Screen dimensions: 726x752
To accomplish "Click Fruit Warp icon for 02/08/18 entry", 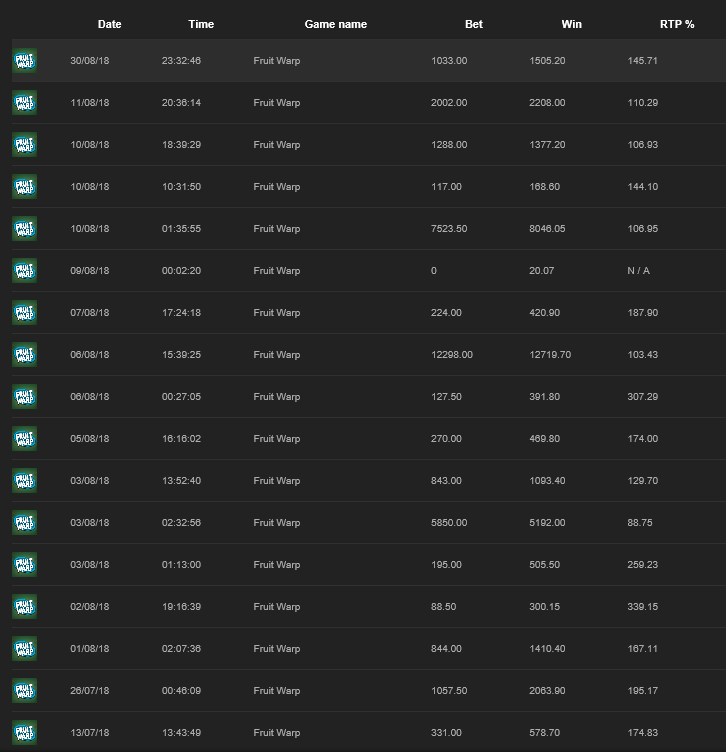I will pyautogui.click(x=24, y=606).
